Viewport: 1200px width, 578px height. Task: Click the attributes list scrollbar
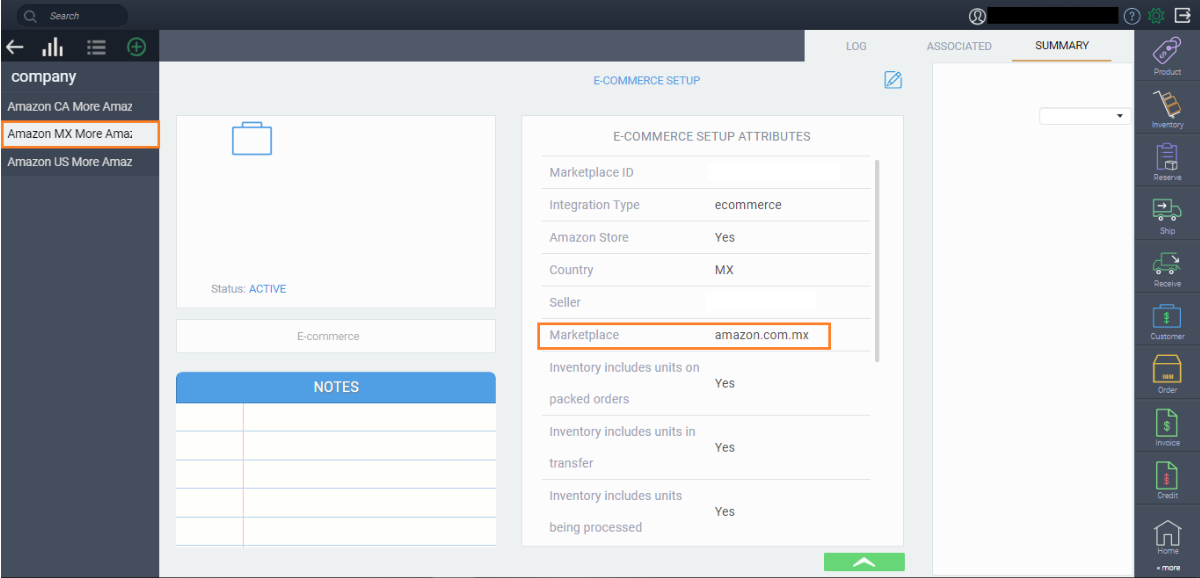pos(877,260)
